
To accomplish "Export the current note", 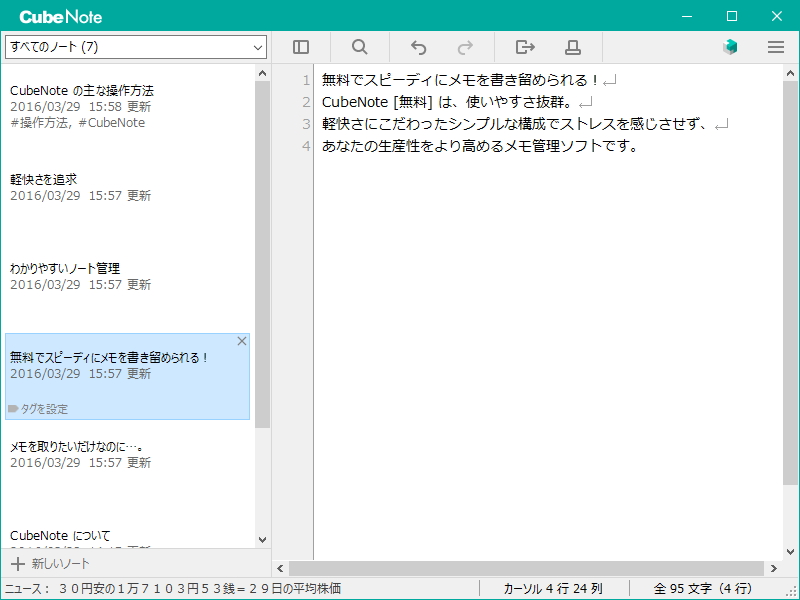I will pyautogui.click(x=525, y=47).
